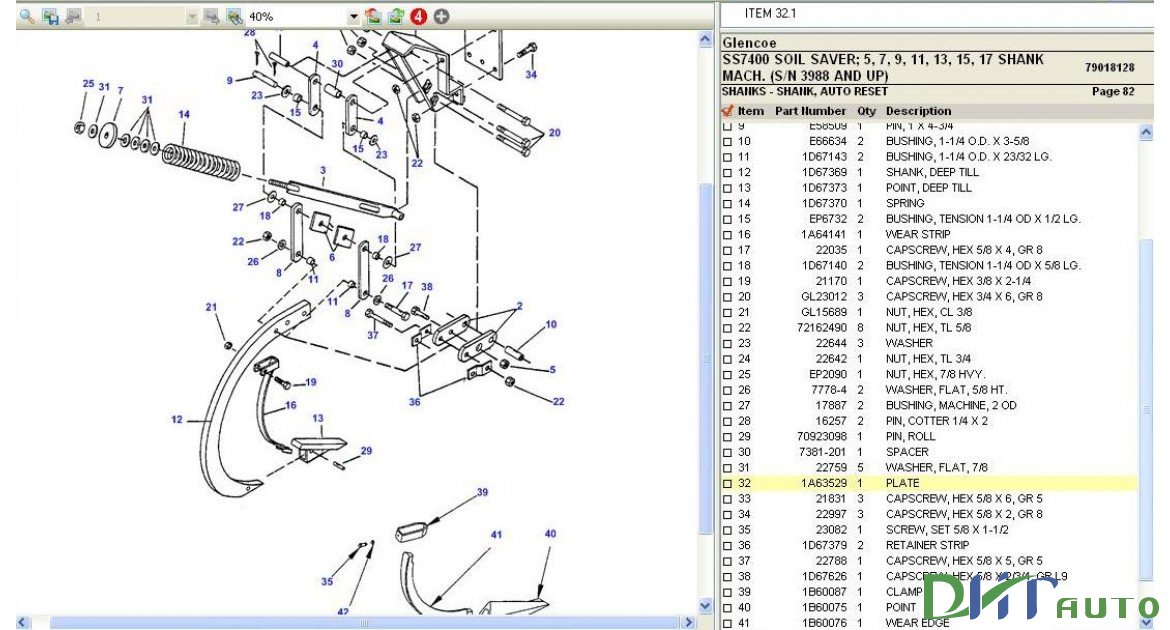Click the greyed previous page icon
Image resolution: width=1170 pixels, height=630 pixels.
pos(73,16)
